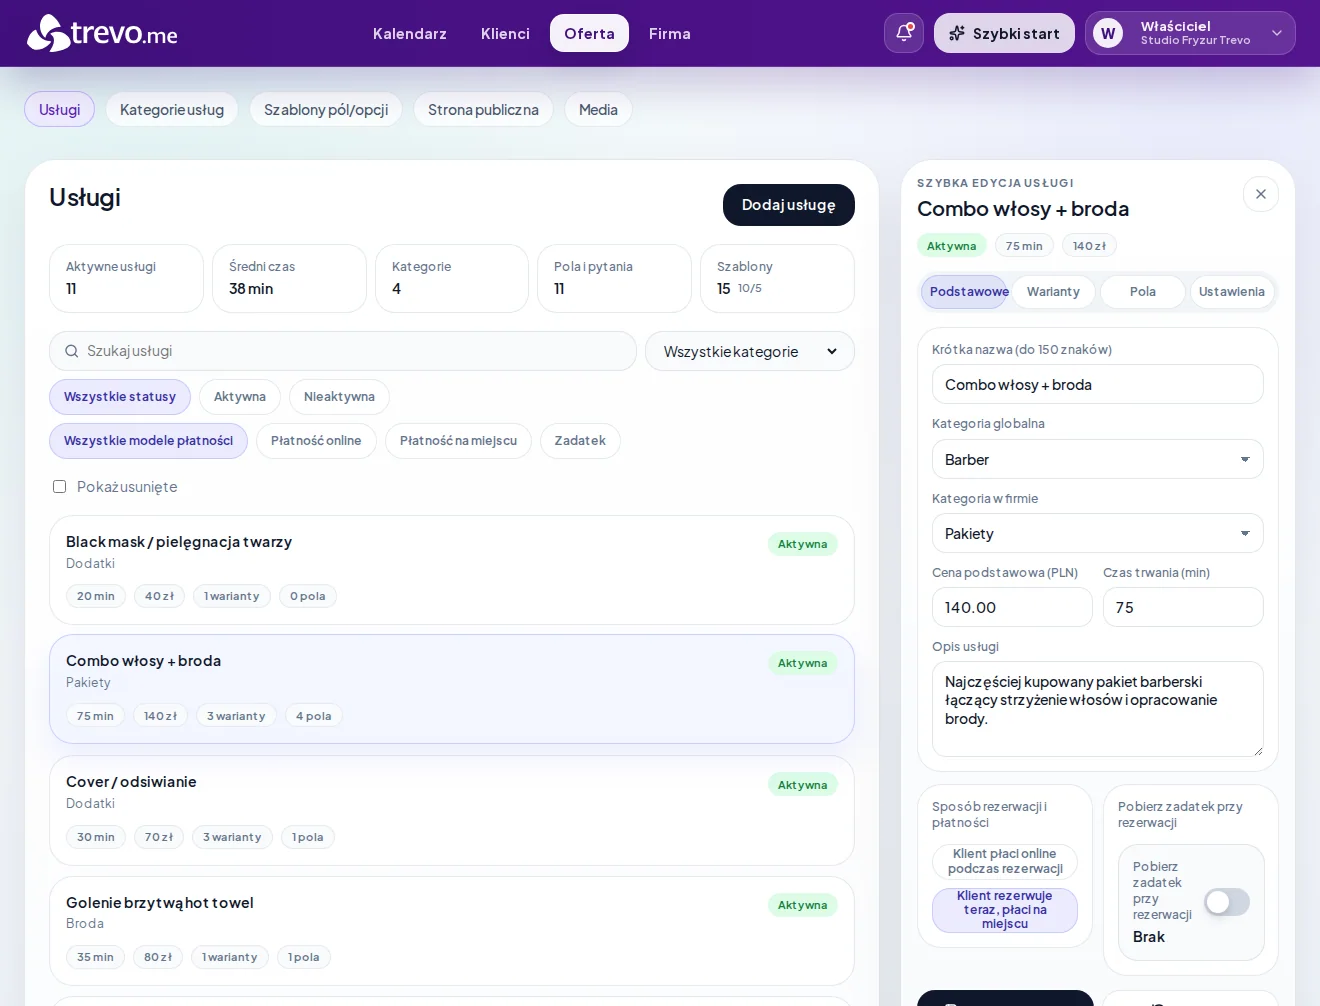
Task: Click the 4 pola chip on Combo
Action: click(x=313, y=716)
